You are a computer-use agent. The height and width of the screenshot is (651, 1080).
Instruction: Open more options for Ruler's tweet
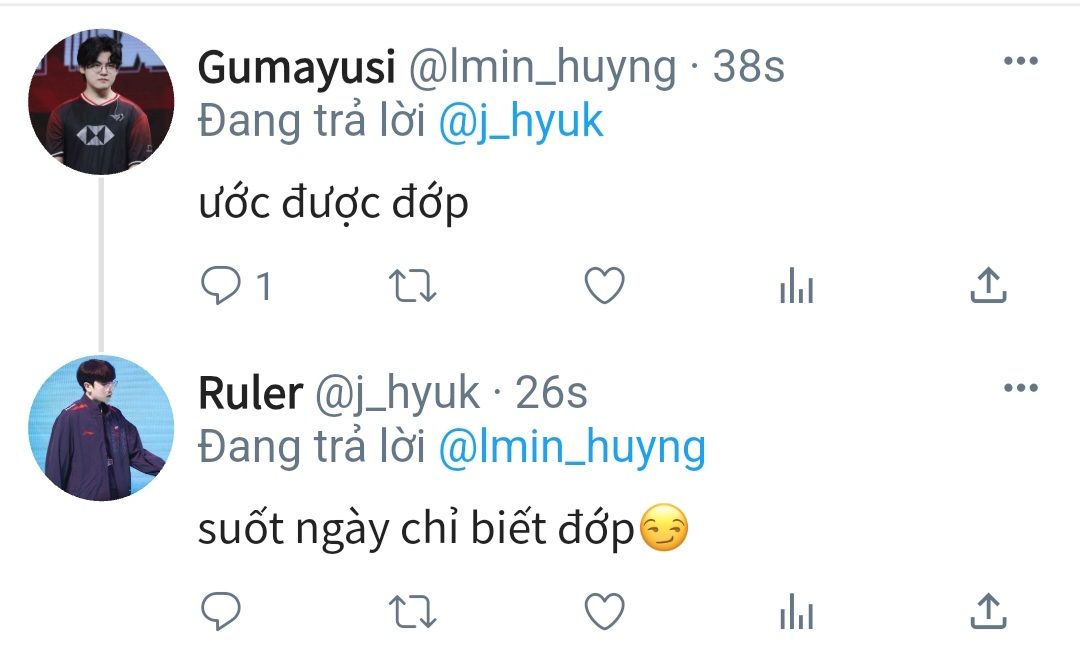(x=1020, y=388)
